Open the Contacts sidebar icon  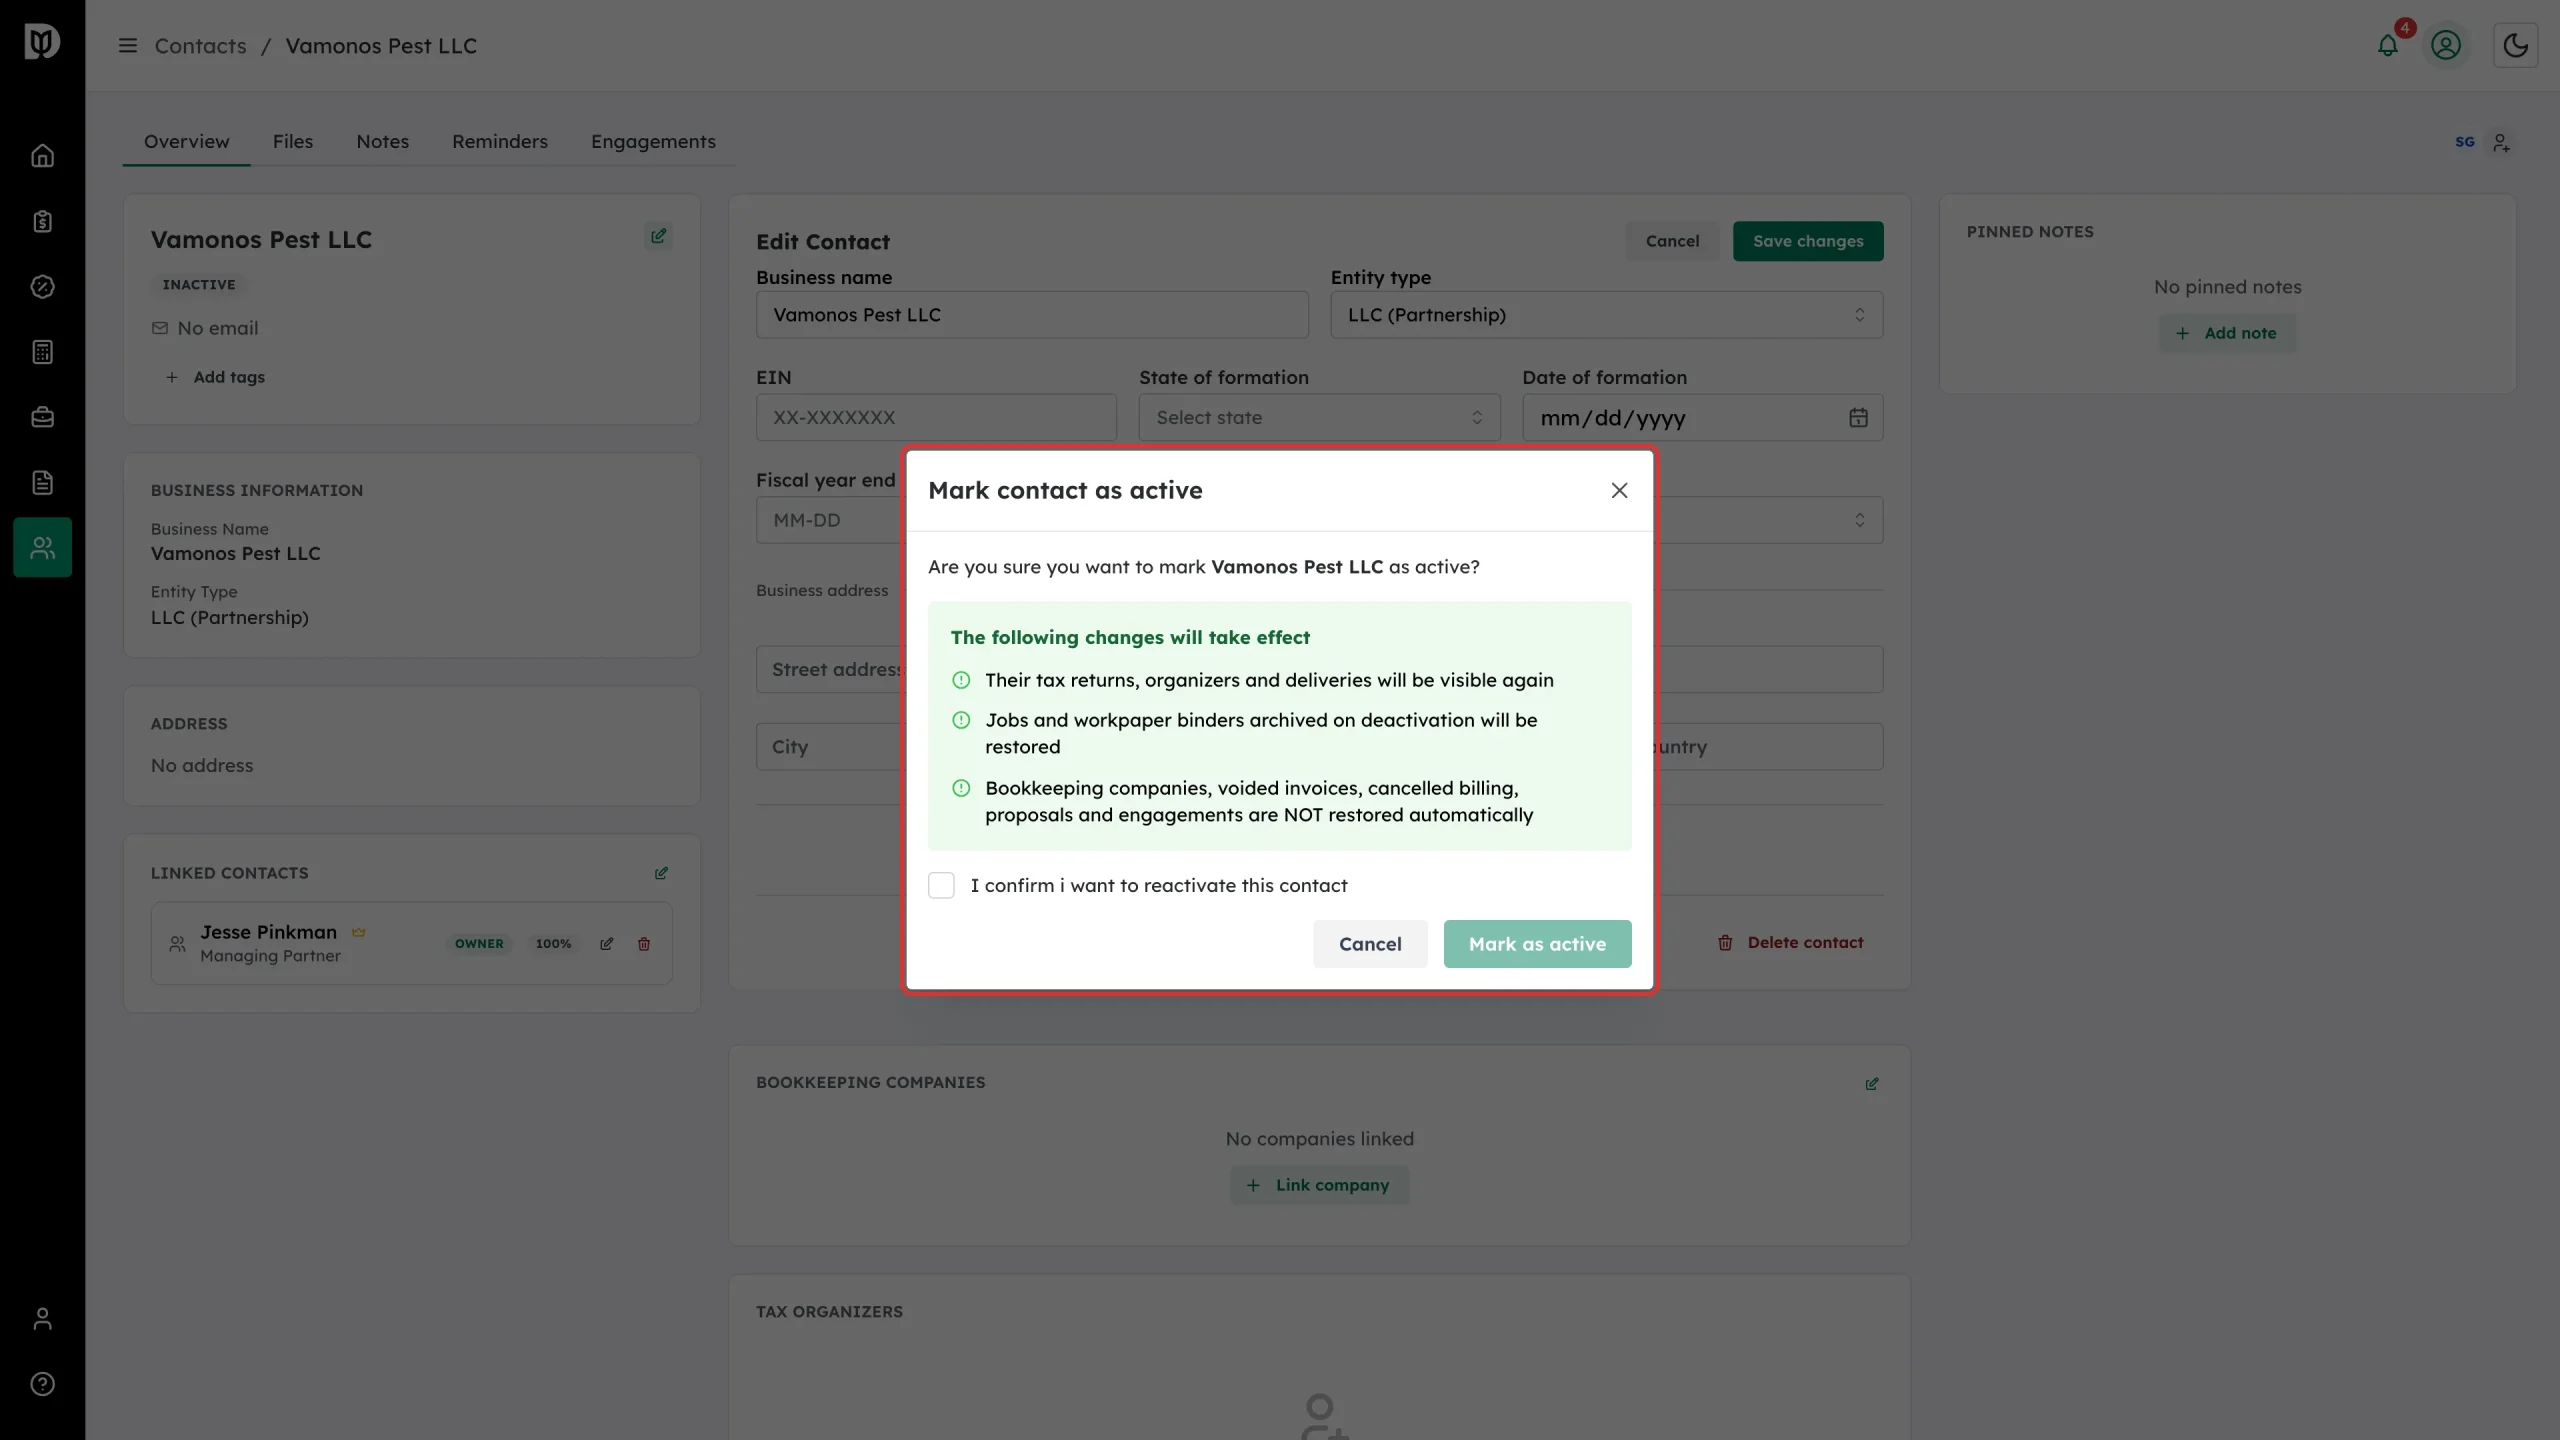(x=42, y=547)
